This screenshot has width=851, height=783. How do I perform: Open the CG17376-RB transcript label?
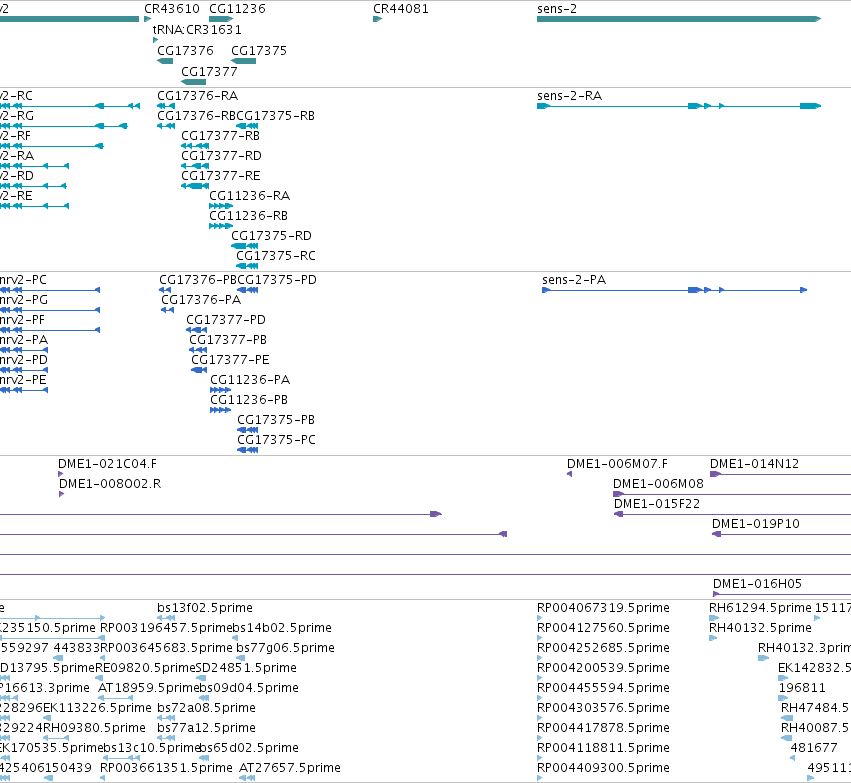(196, 116)
